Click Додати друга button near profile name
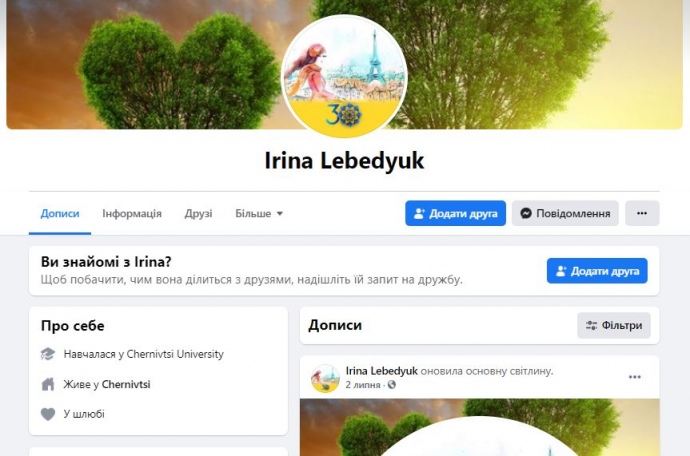The image size is (690, 456). [455, 213]
